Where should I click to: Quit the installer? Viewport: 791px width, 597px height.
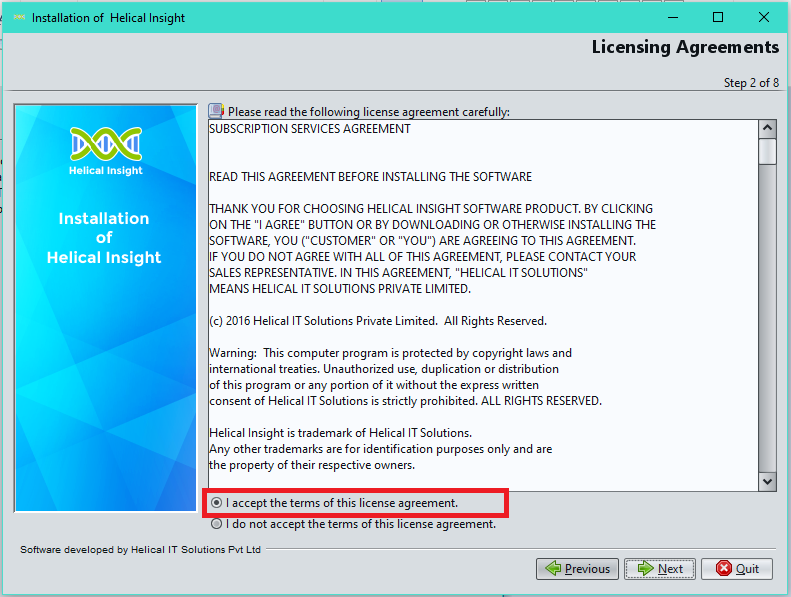point(737,569)
